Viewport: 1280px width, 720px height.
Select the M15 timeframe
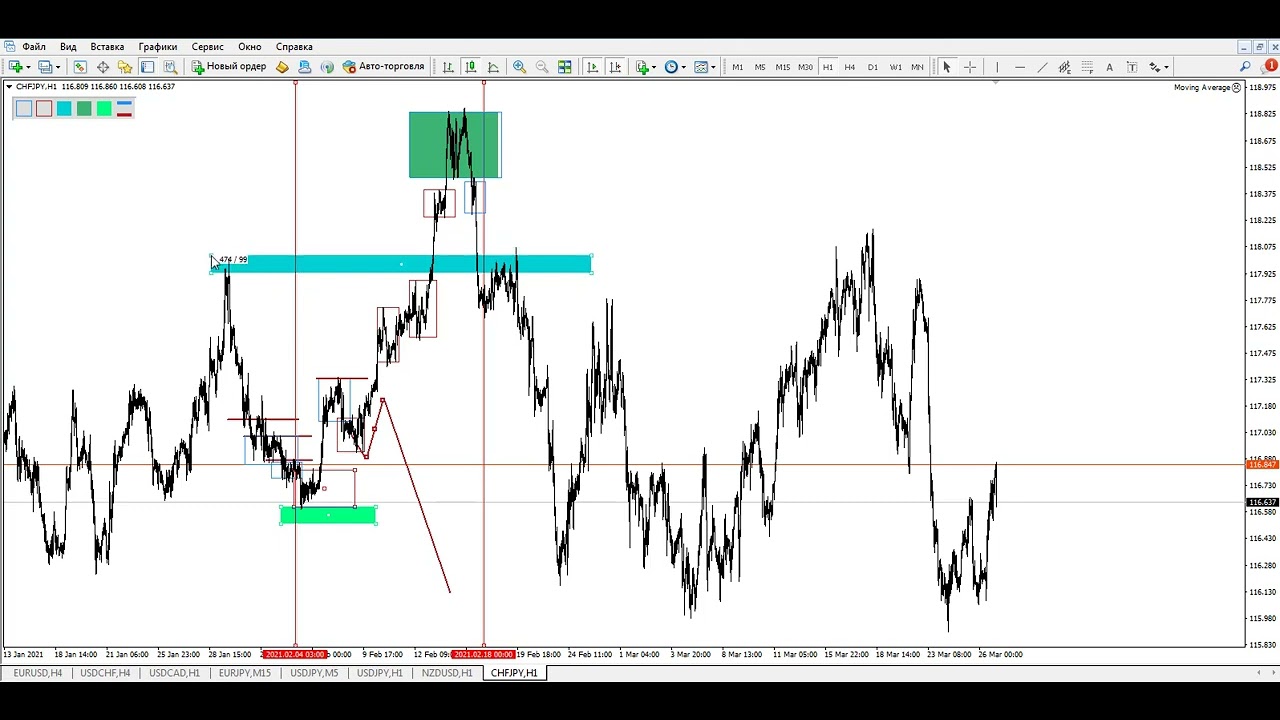coord(782,67)
